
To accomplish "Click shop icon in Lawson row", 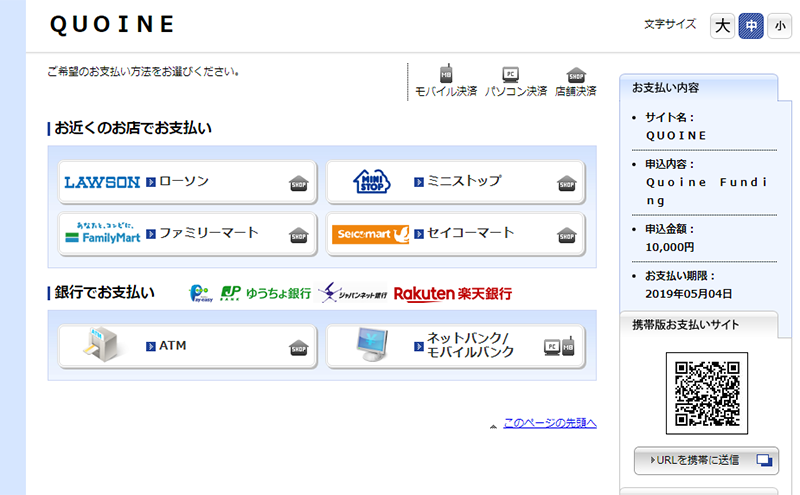I will 298,183.
